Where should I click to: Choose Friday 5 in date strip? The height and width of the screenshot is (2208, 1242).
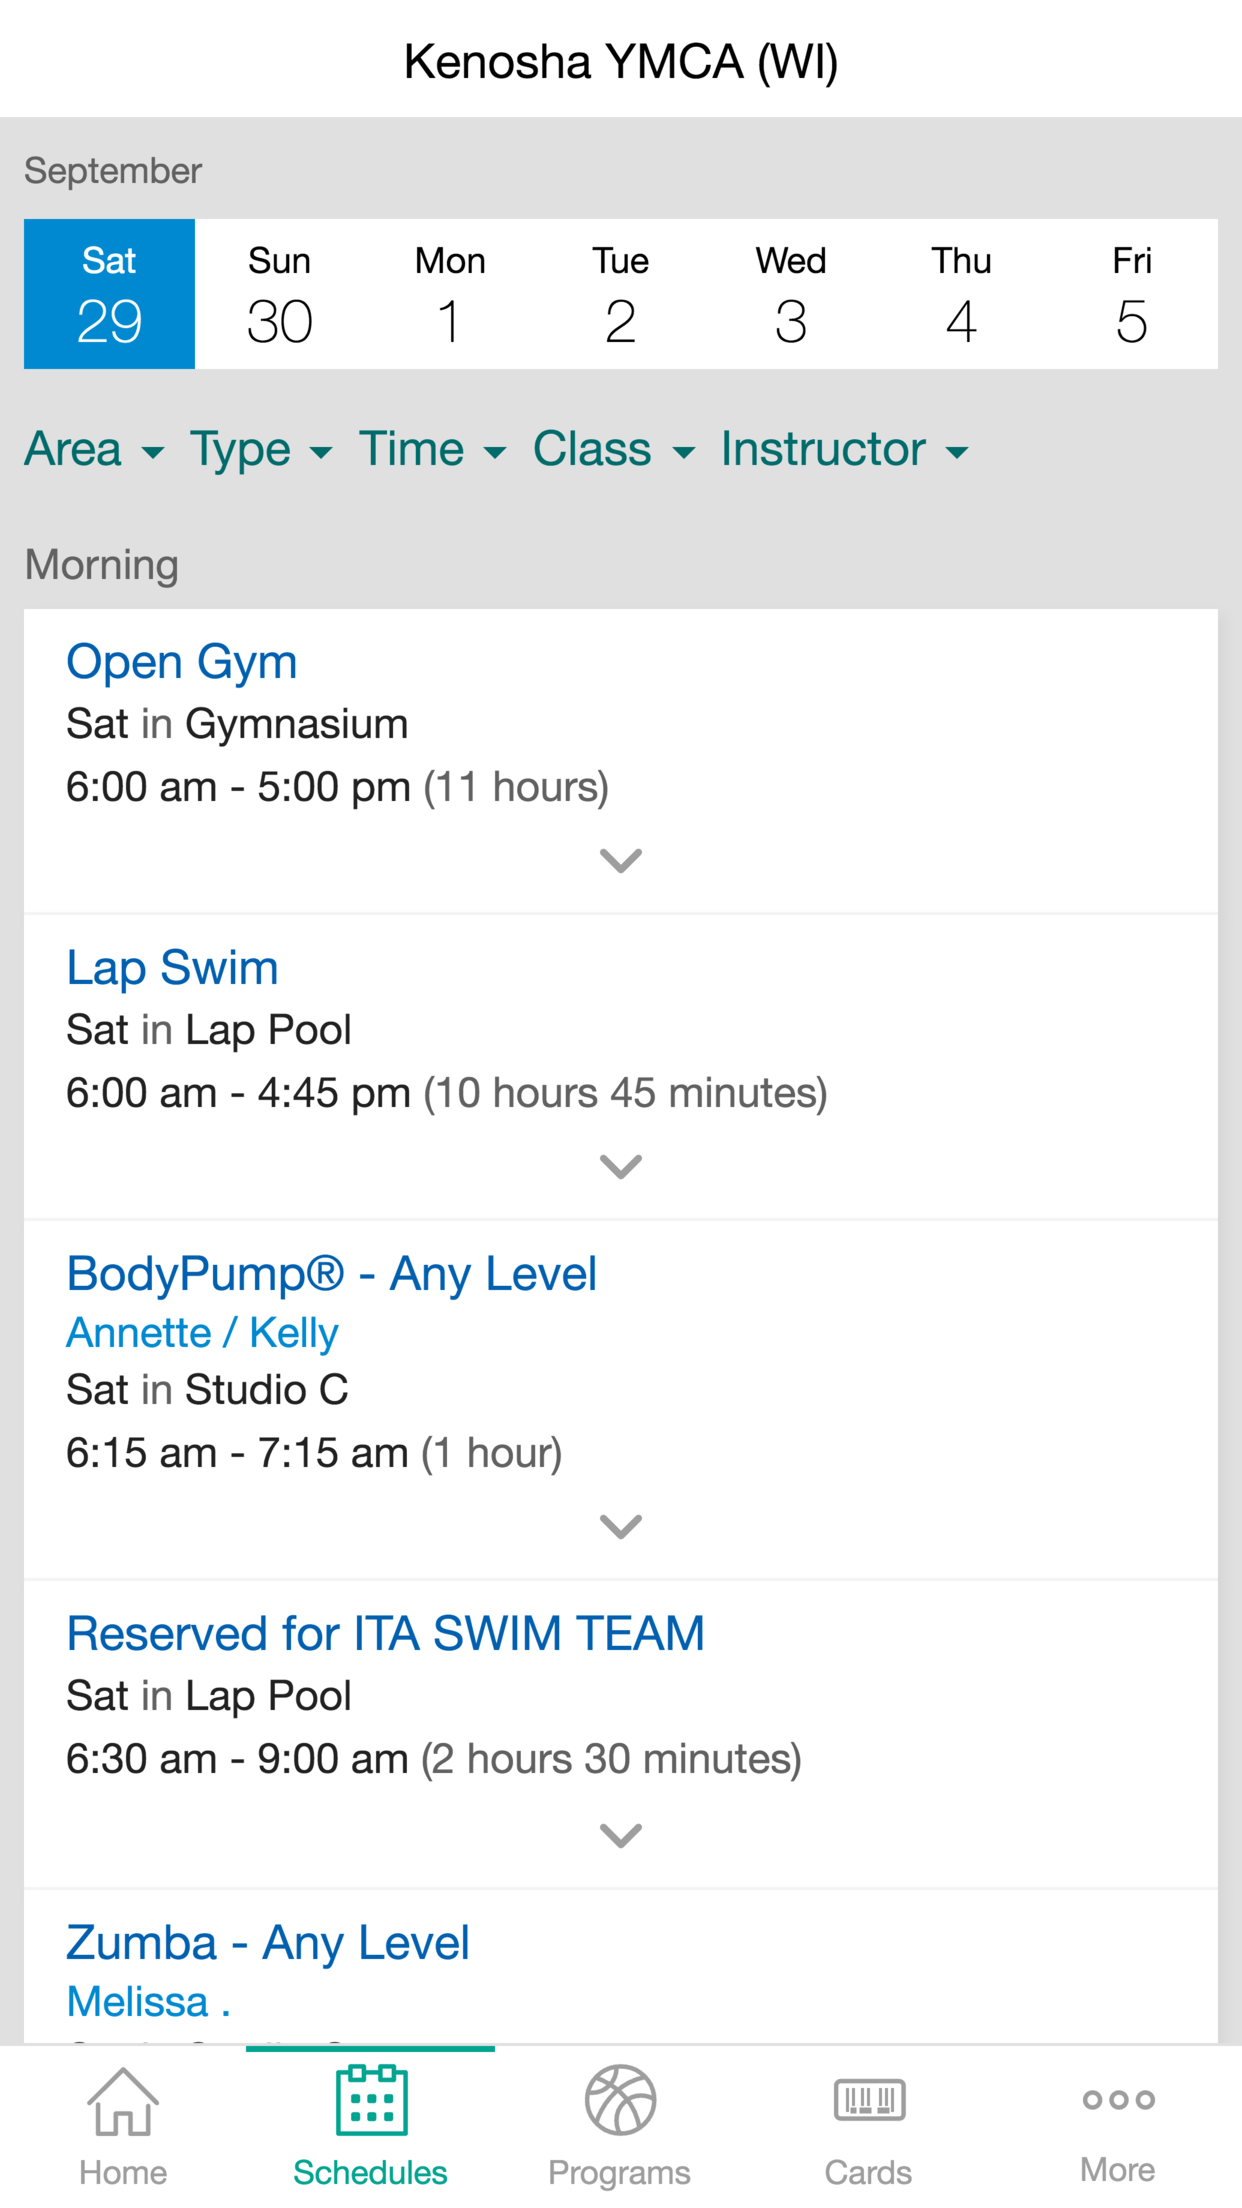pyautogui.click(x=1132, y=294)
